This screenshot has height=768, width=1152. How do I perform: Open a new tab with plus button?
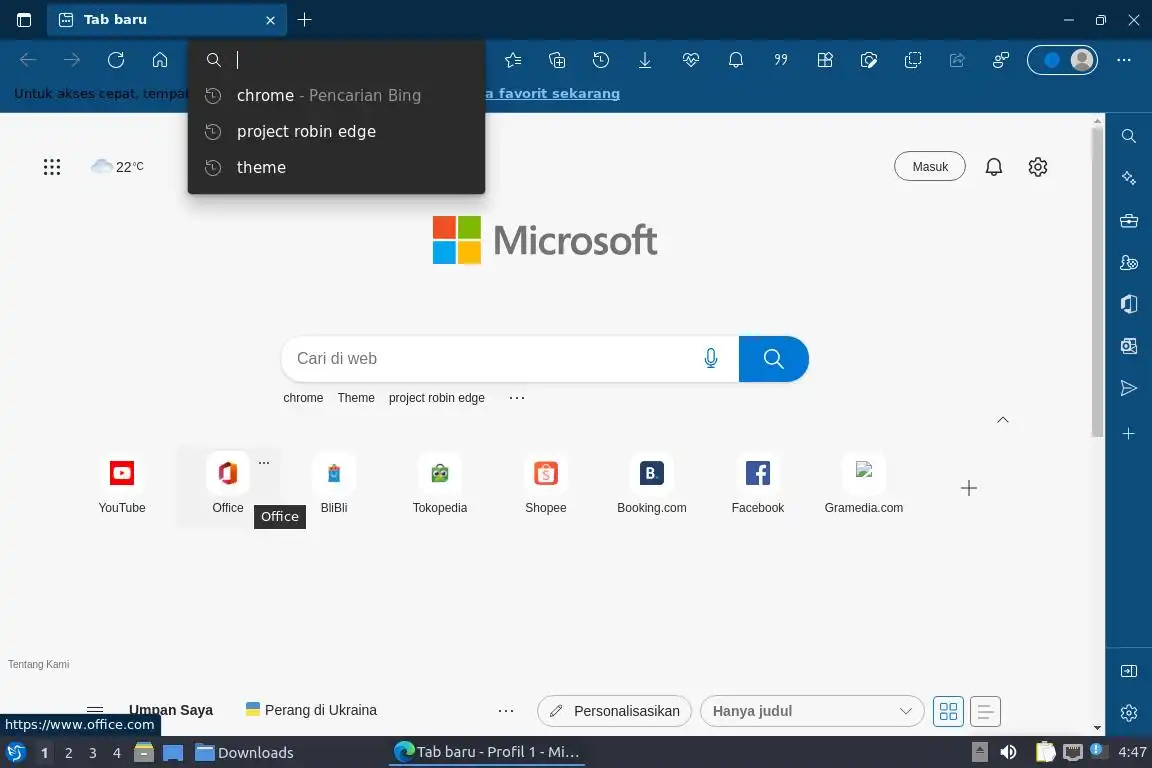[x=304, y=20]
